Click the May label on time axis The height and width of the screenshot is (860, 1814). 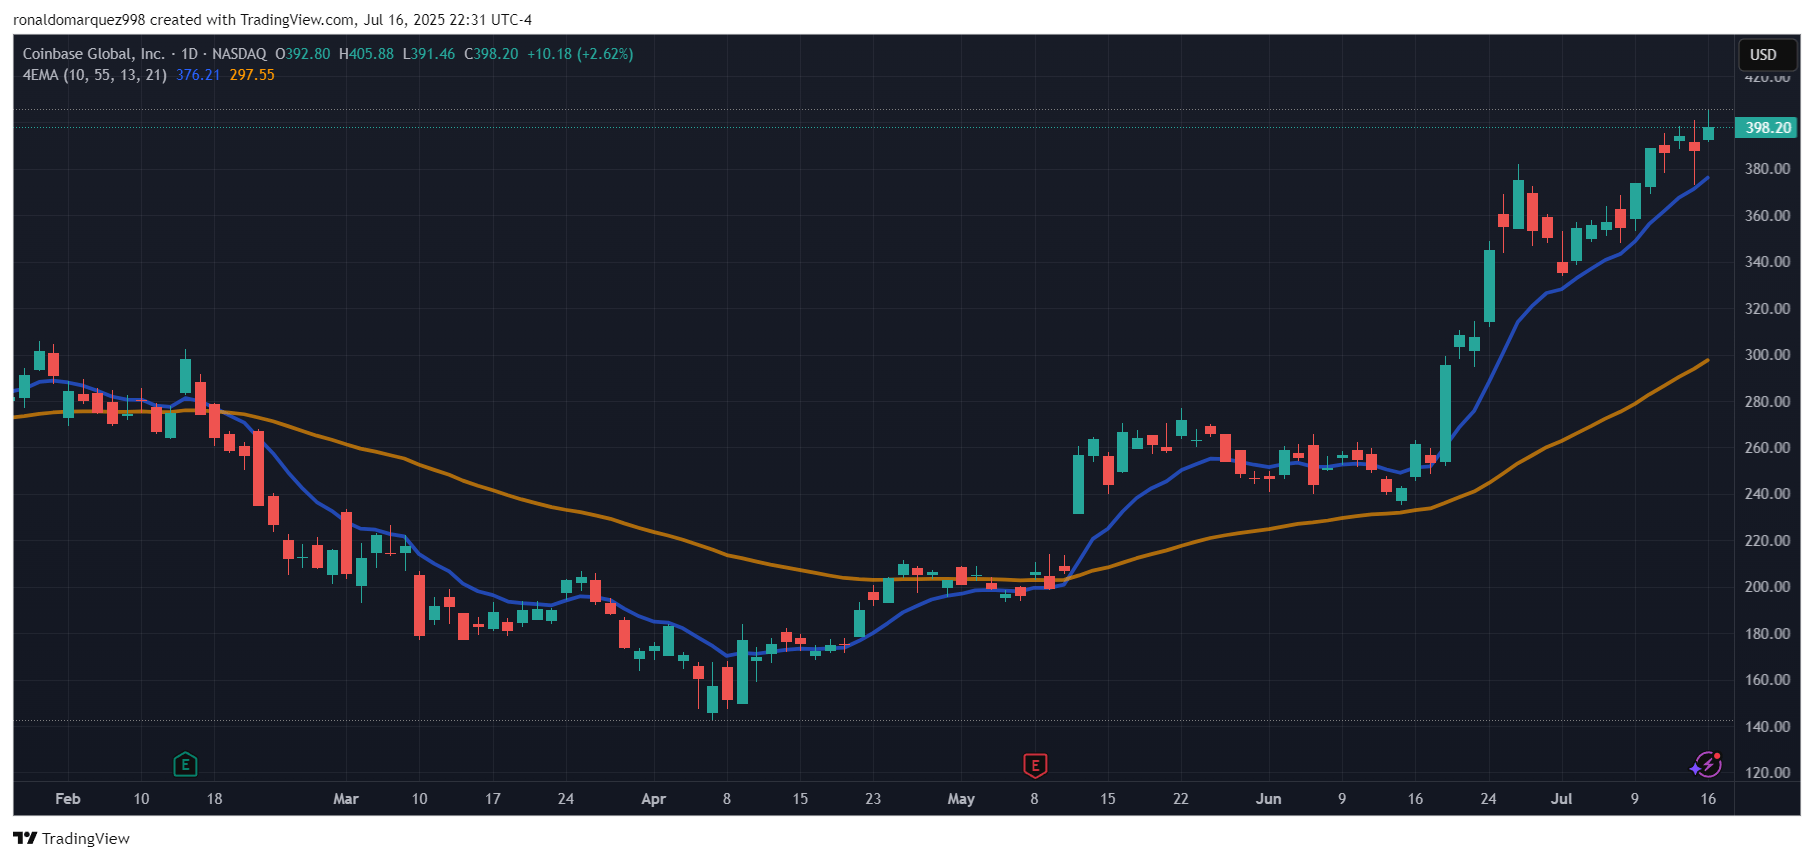pos(961,799)
